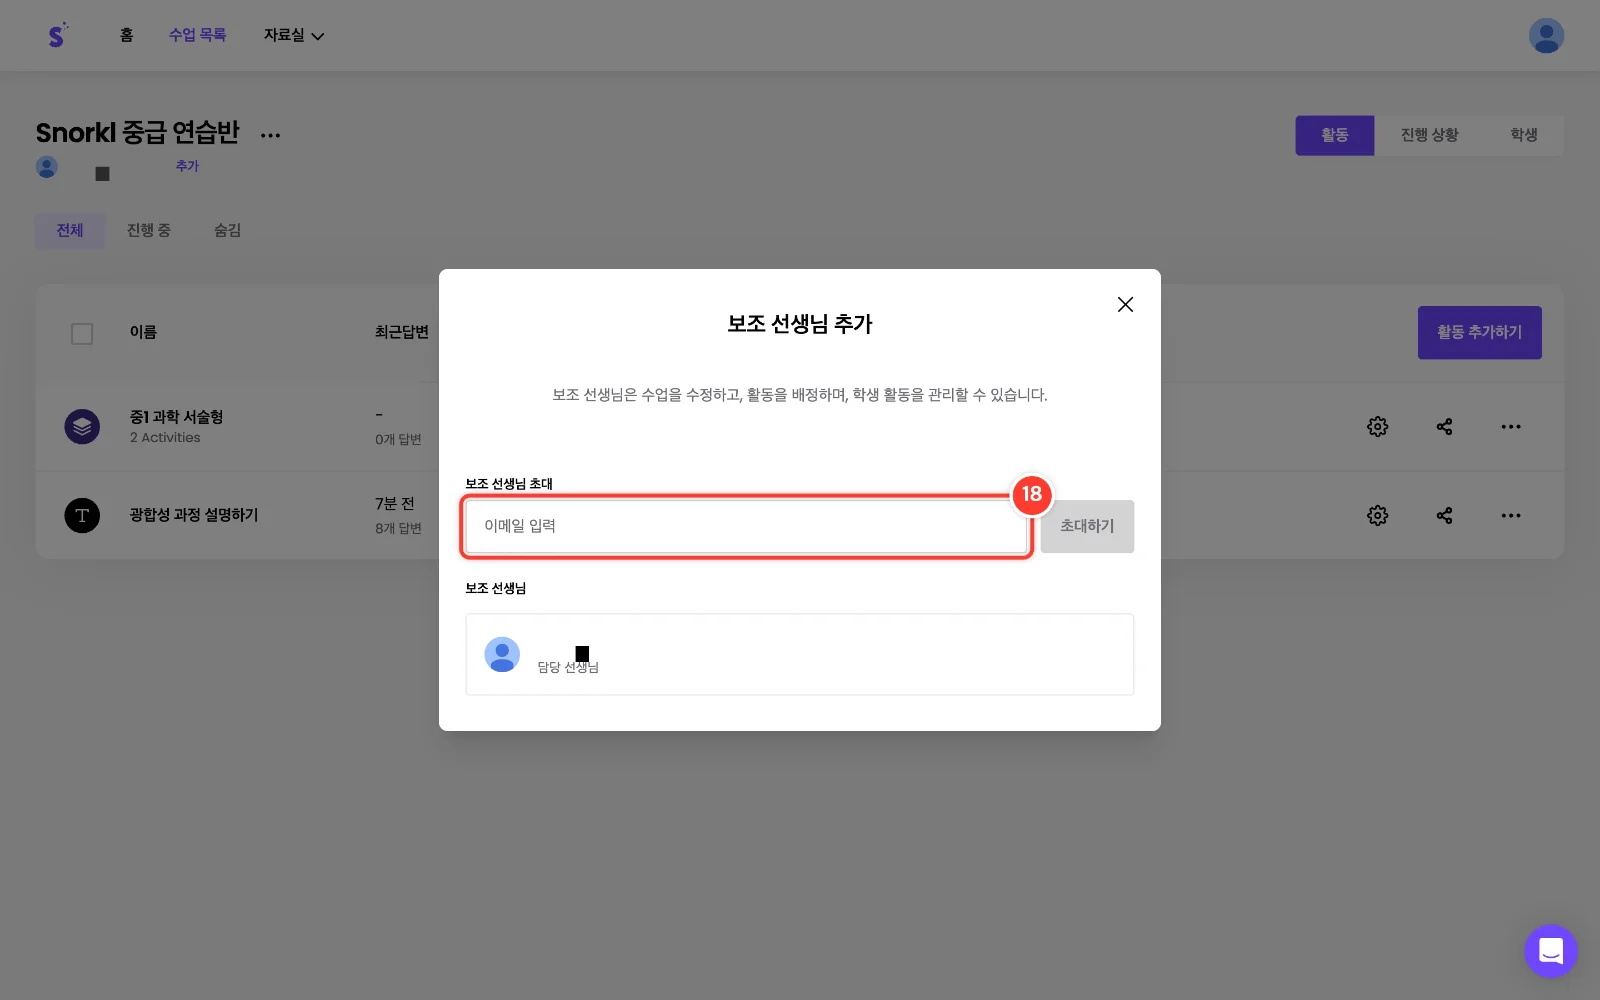Click the 최근답변 column header
This screenshot has height=1000, width=1600.
(402, 332)
